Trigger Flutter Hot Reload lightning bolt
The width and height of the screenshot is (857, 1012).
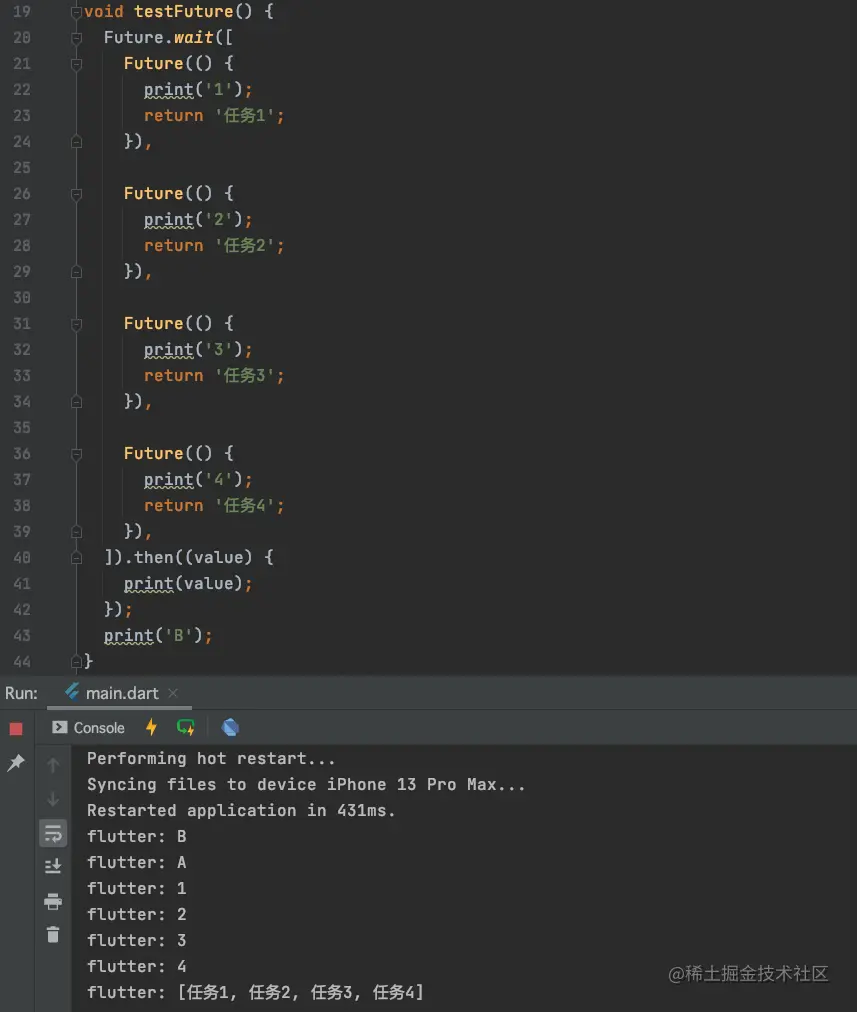152,727
